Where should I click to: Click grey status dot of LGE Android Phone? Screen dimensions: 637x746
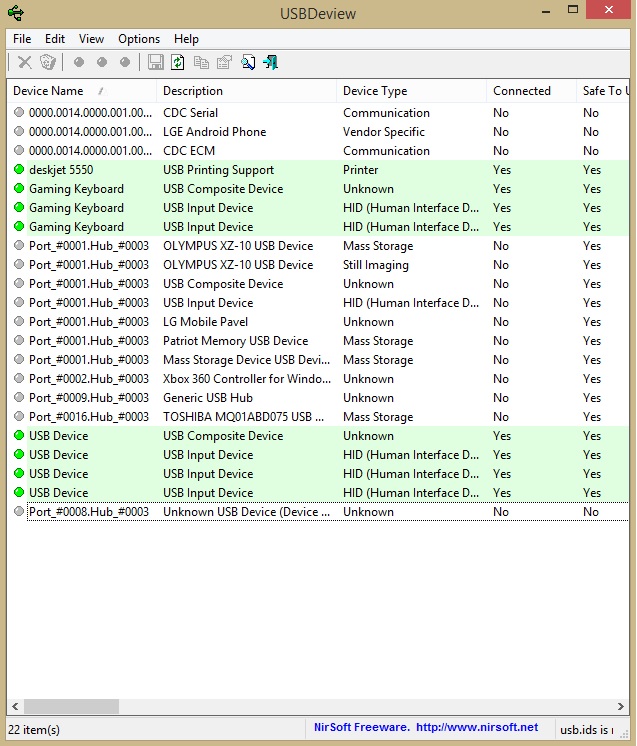point(19,131)
